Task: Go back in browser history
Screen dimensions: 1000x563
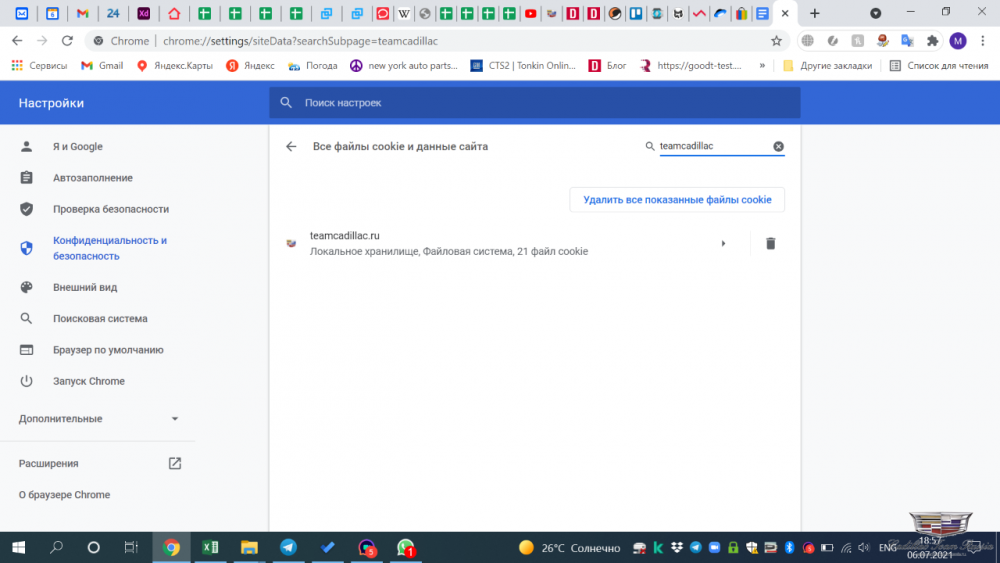Action: pos(17,41)
